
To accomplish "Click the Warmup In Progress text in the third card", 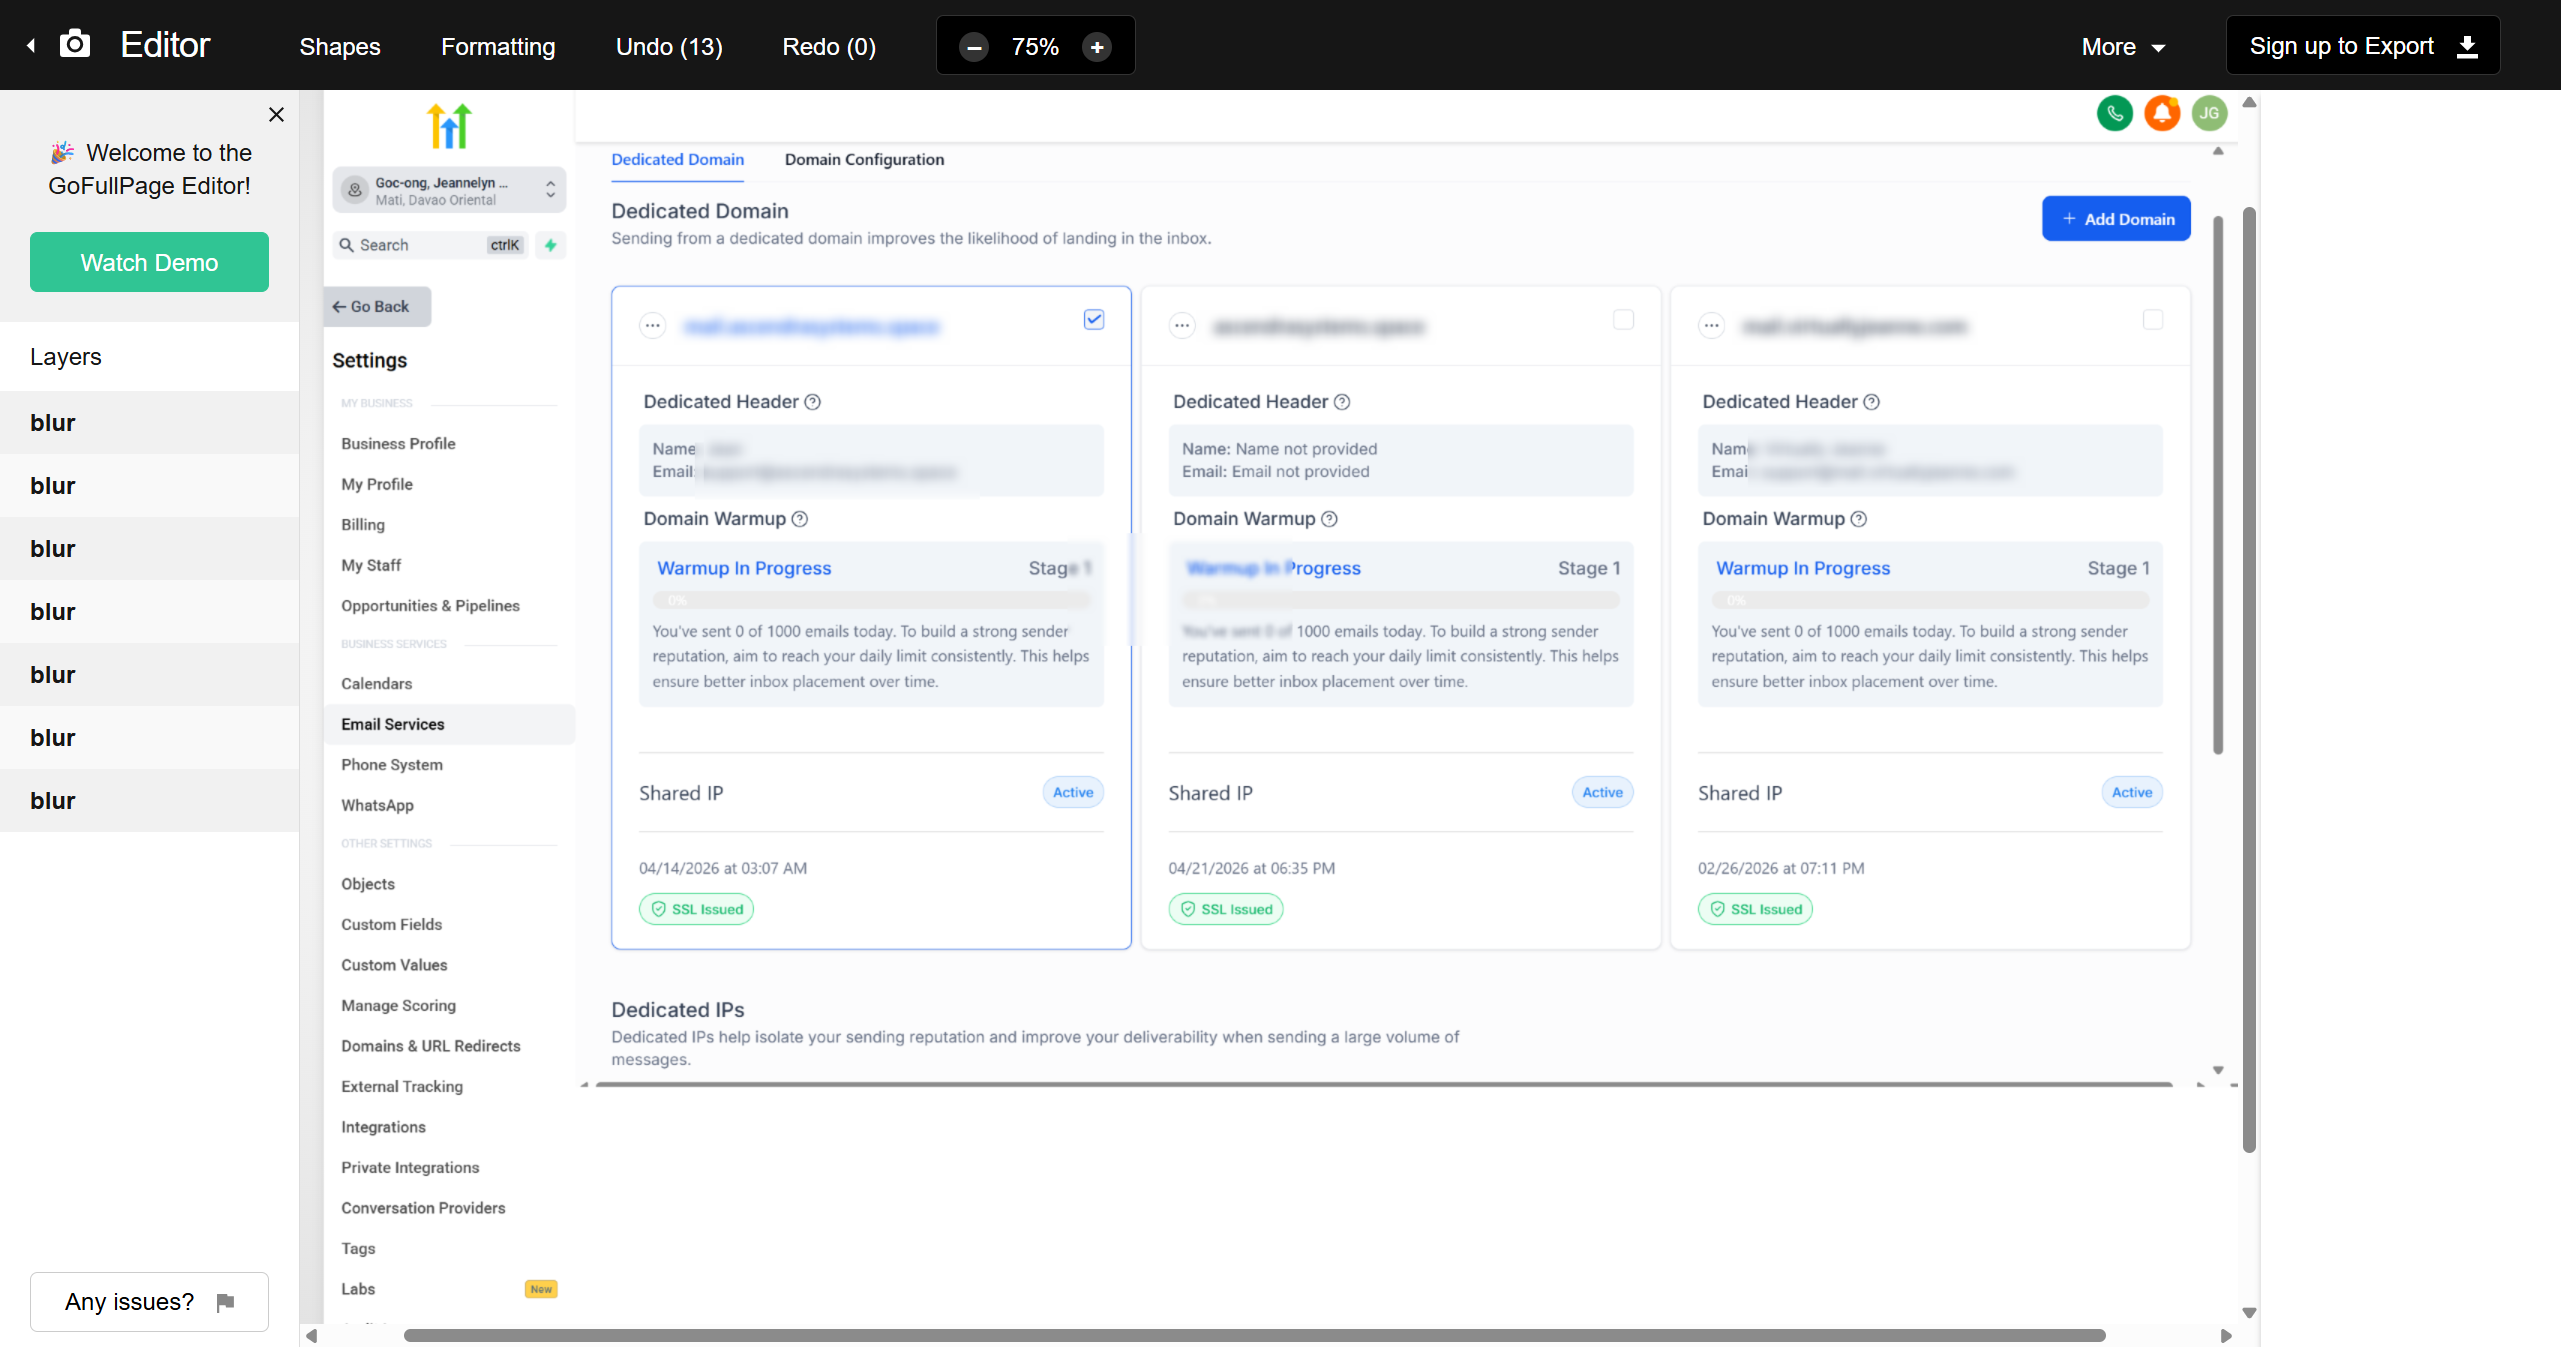I will (1803, 568).
